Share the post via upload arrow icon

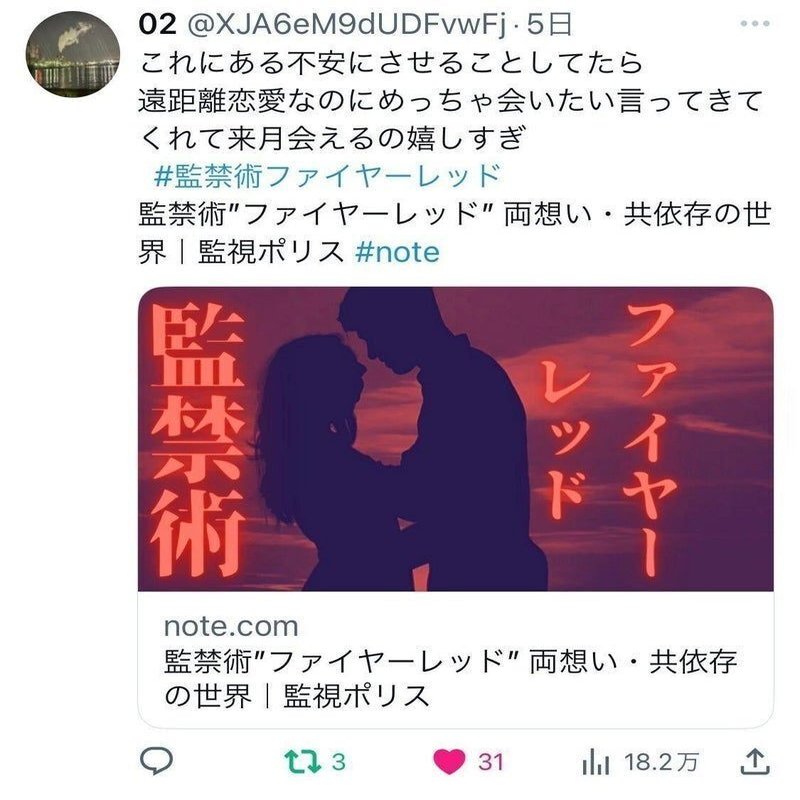tap(755, 762)
